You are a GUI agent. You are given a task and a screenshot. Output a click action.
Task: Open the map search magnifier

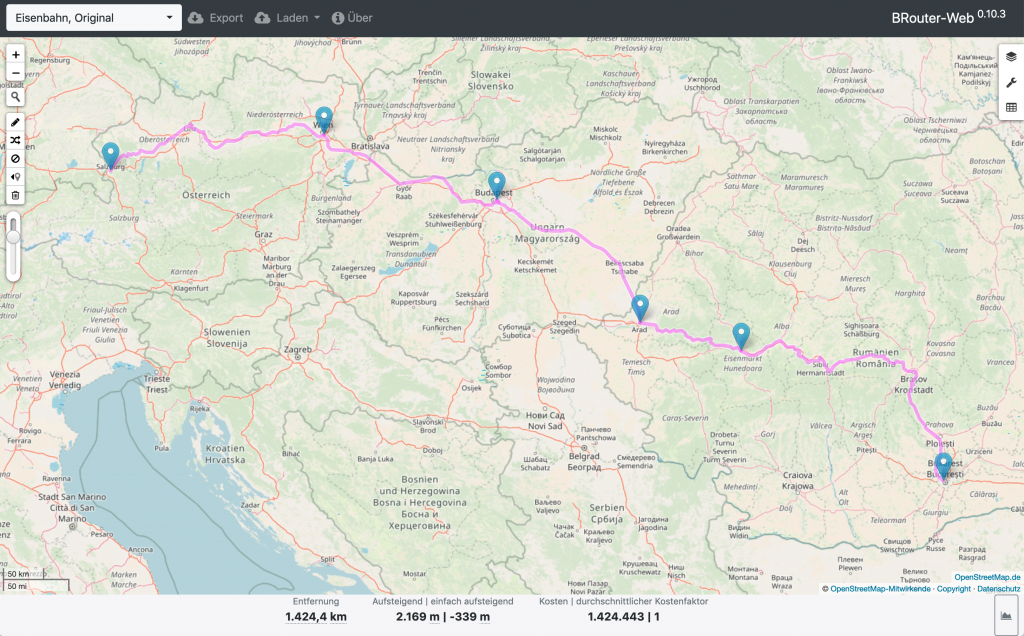(x=16, y=97)
